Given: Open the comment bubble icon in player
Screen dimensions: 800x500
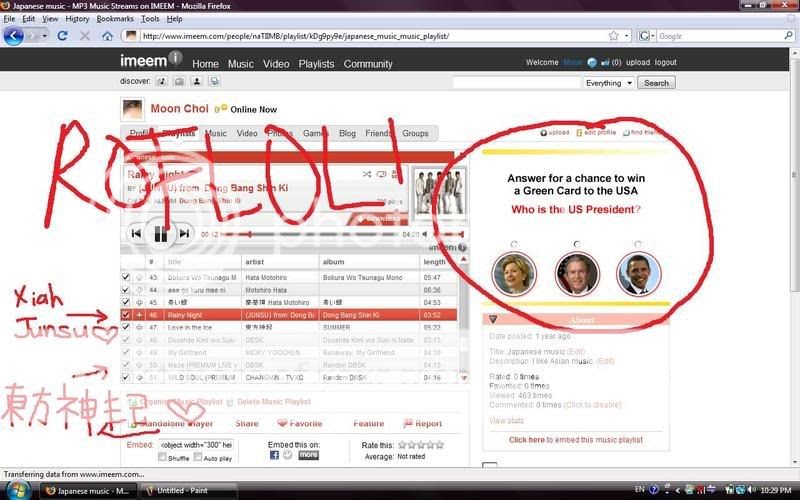Looking at the screenshot, I should [x=381, y=174].
